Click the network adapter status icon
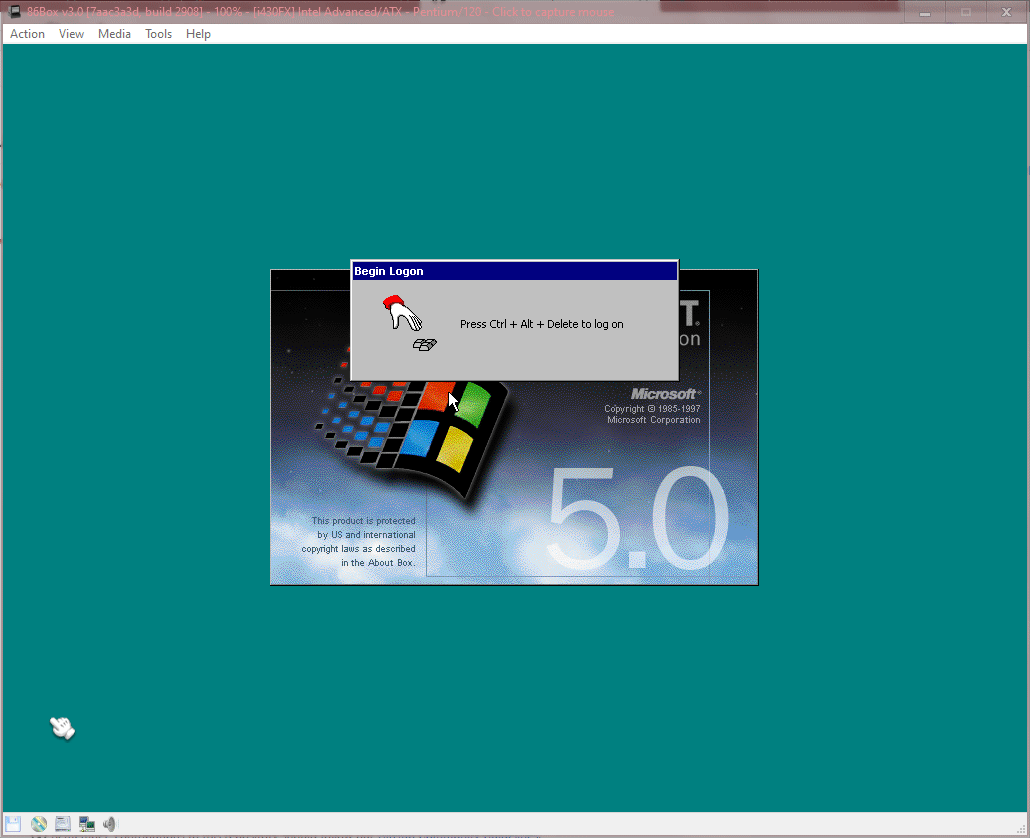 tap(86, 823)
